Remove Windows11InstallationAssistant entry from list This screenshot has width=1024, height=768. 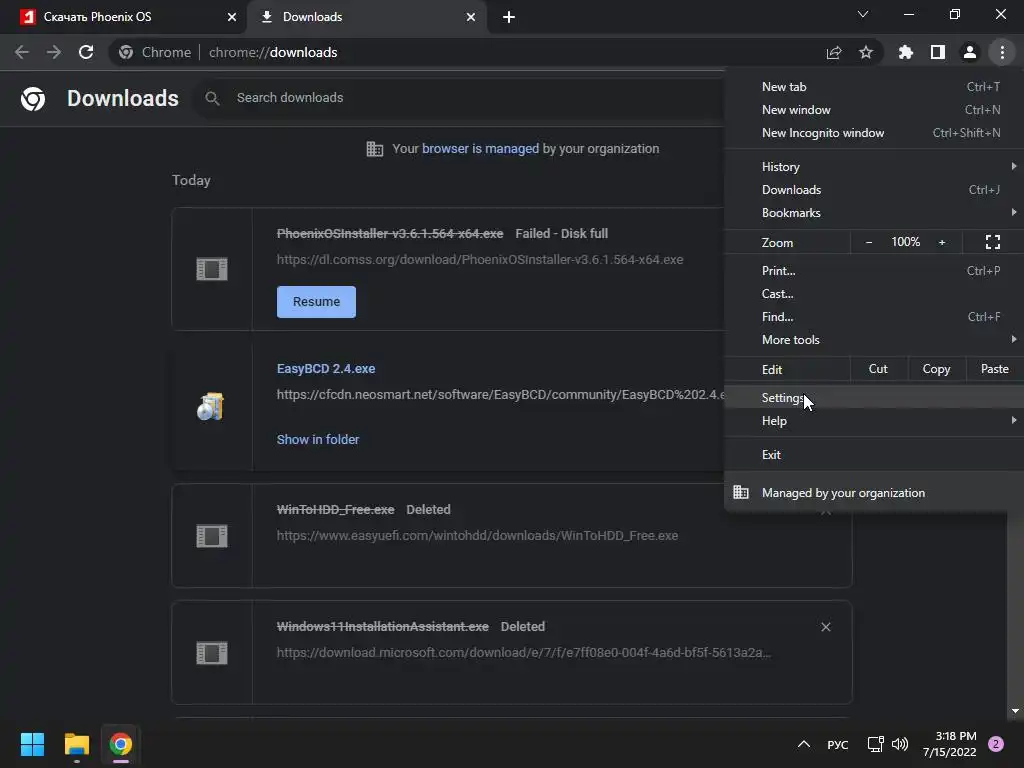825,627
